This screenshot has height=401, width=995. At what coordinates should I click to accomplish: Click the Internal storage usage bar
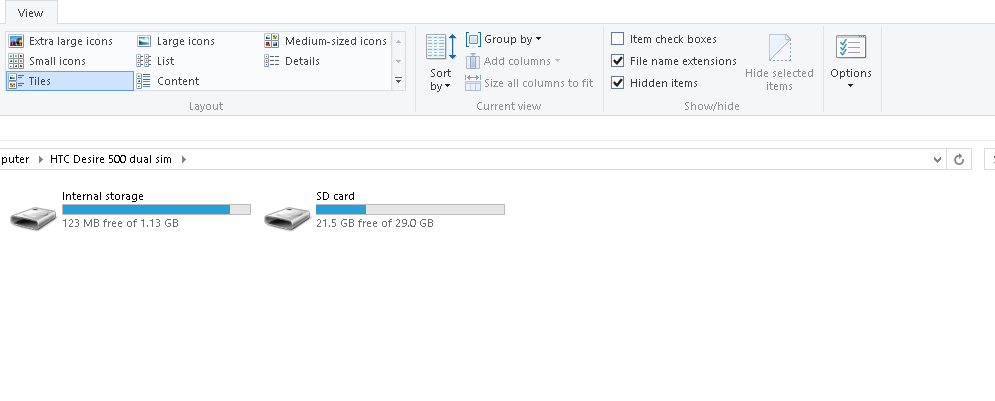pos(156,209)
